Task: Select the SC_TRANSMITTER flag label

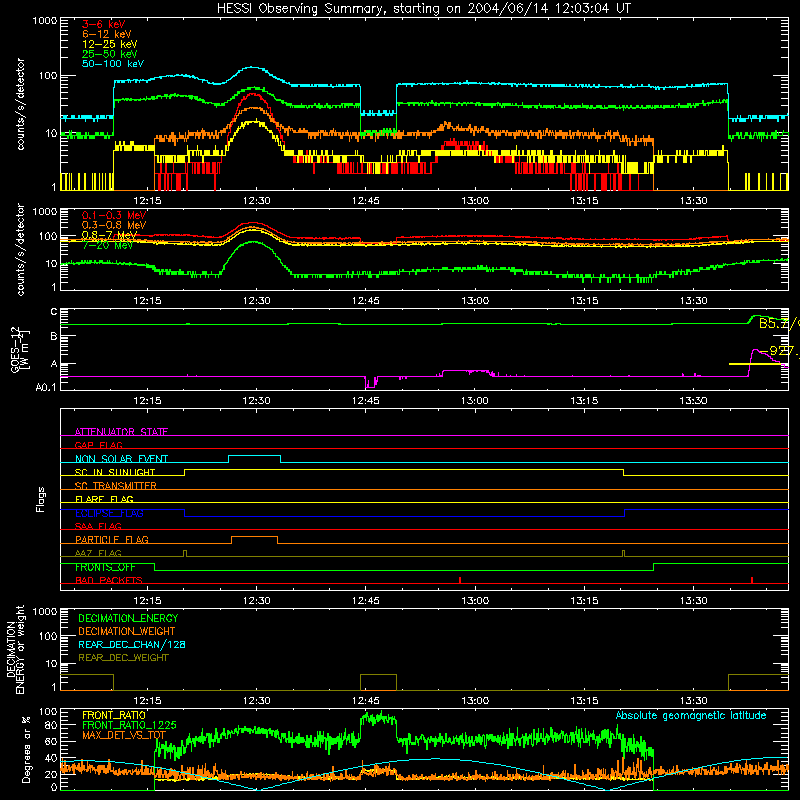Action: [x=116, y=485]
